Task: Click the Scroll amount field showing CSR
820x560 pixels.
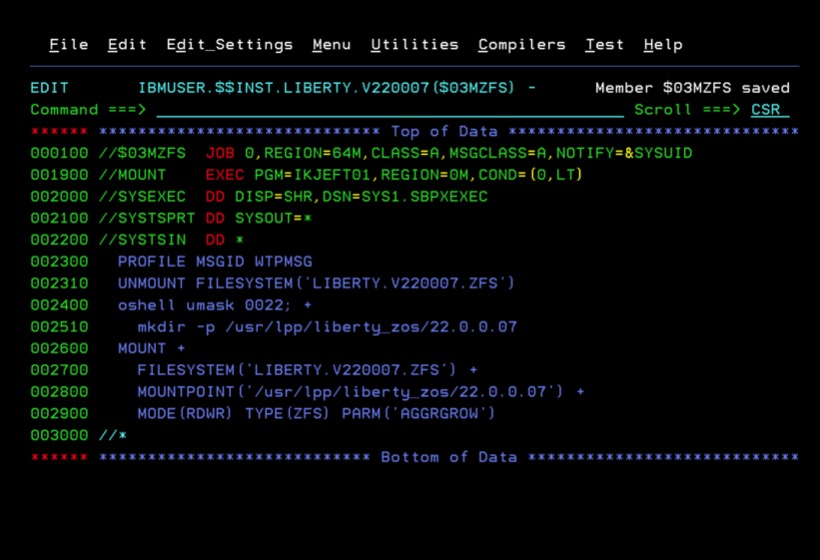Action: pos(770,110)
